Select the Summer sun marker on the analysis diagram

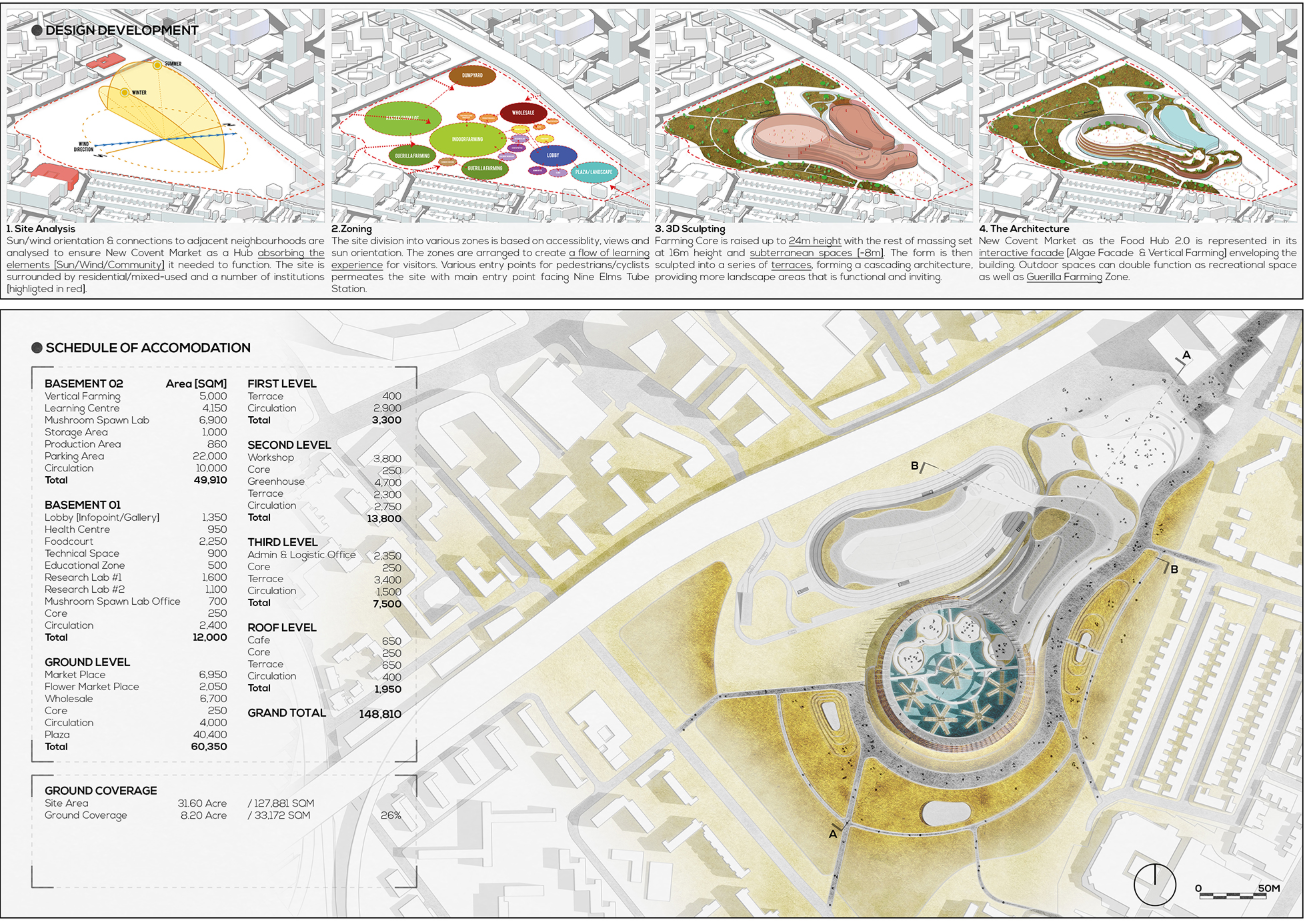(157, 64)
